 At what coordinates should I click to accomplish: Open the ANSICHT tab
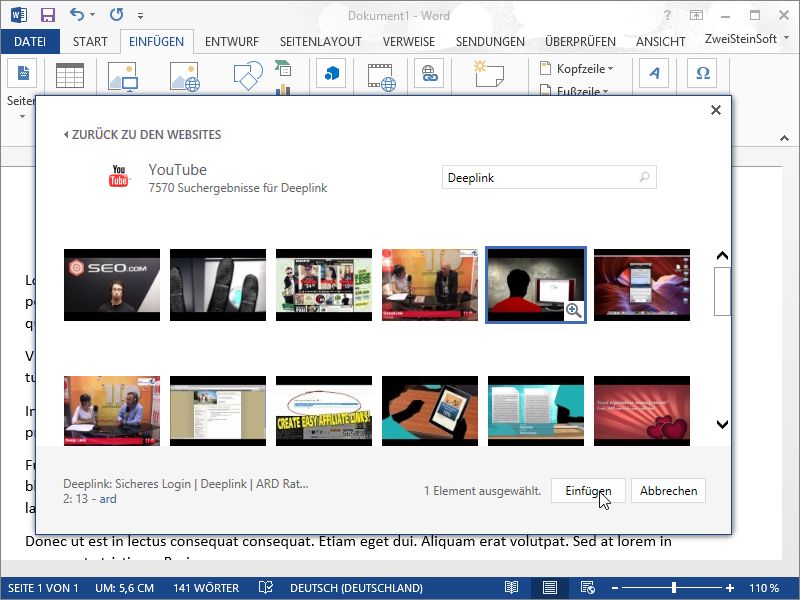(660, 41)
